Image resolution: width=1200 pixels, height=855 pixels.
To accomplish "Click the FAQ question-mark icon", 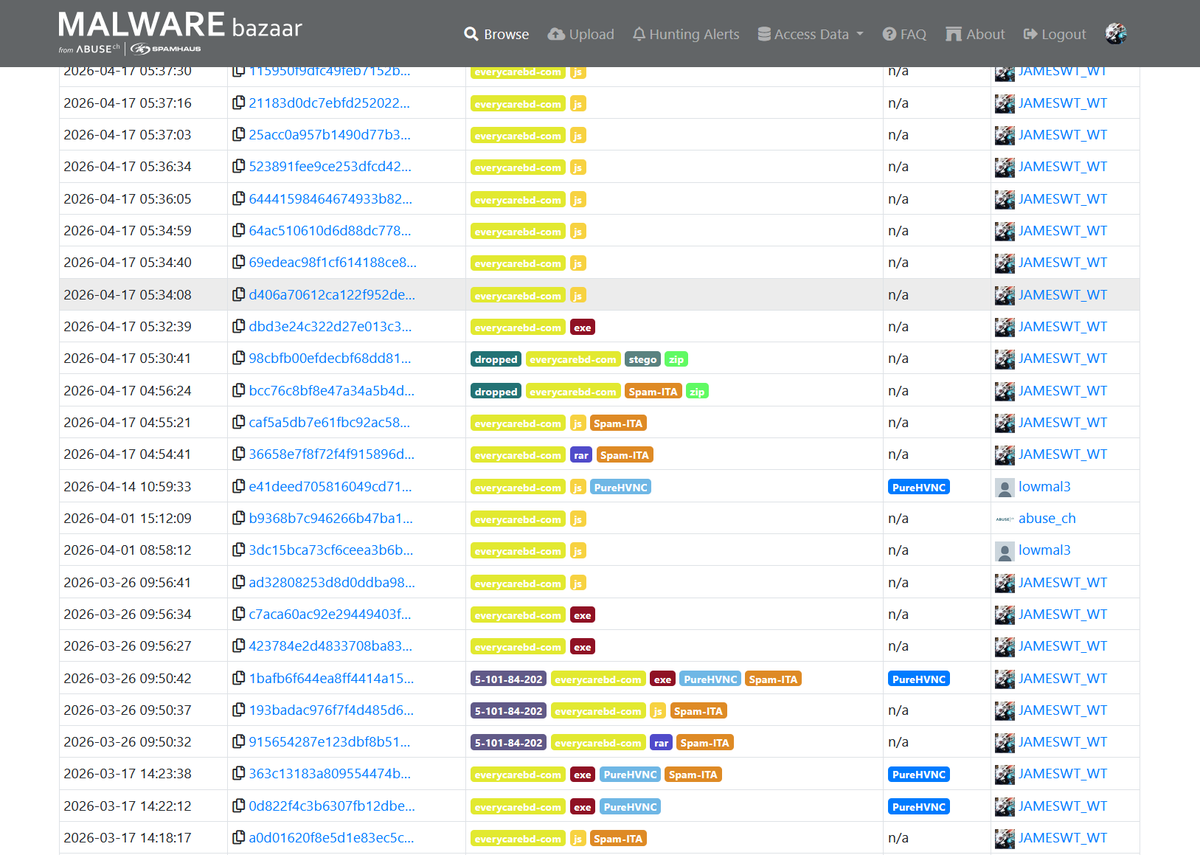I will click(888, 33).
